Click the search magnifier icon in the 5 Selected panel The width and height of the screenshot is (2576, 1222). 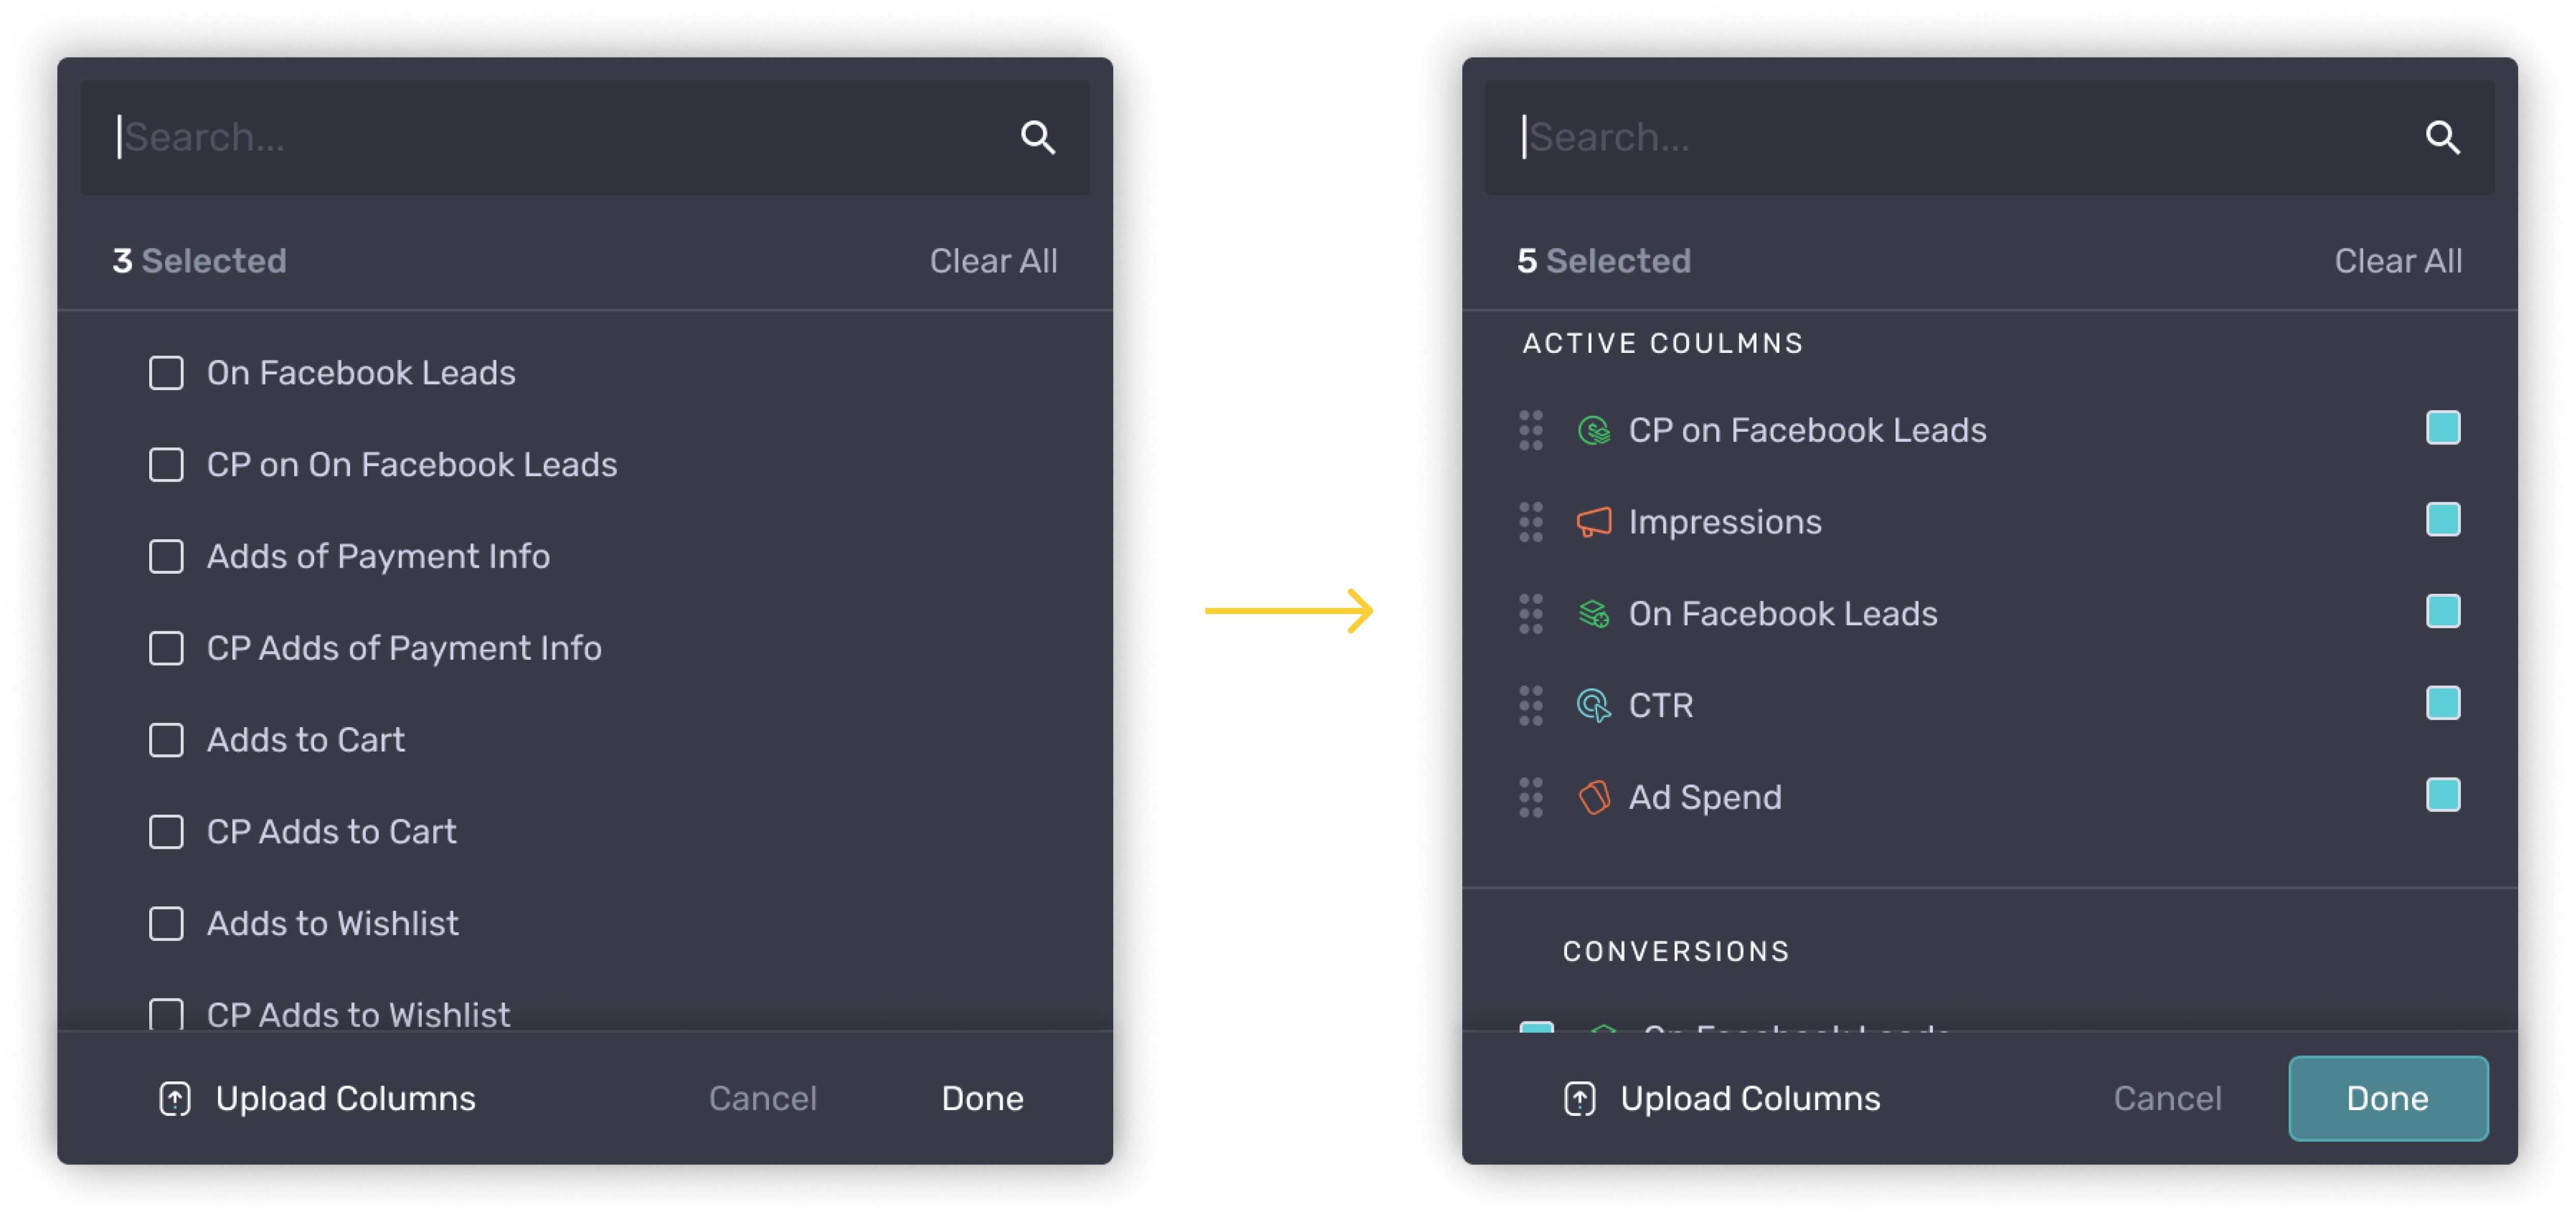pyautogui.click(x=2442, y=137)
